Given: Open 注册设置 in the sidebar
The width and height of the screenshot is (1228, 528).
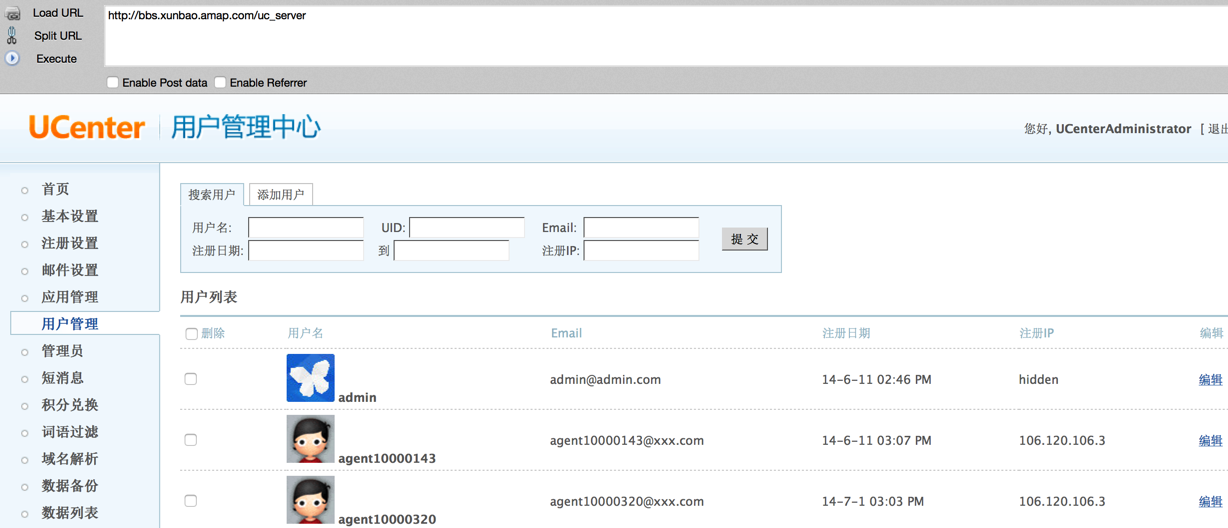Looking at the screenshot, I should click(70, 243).
